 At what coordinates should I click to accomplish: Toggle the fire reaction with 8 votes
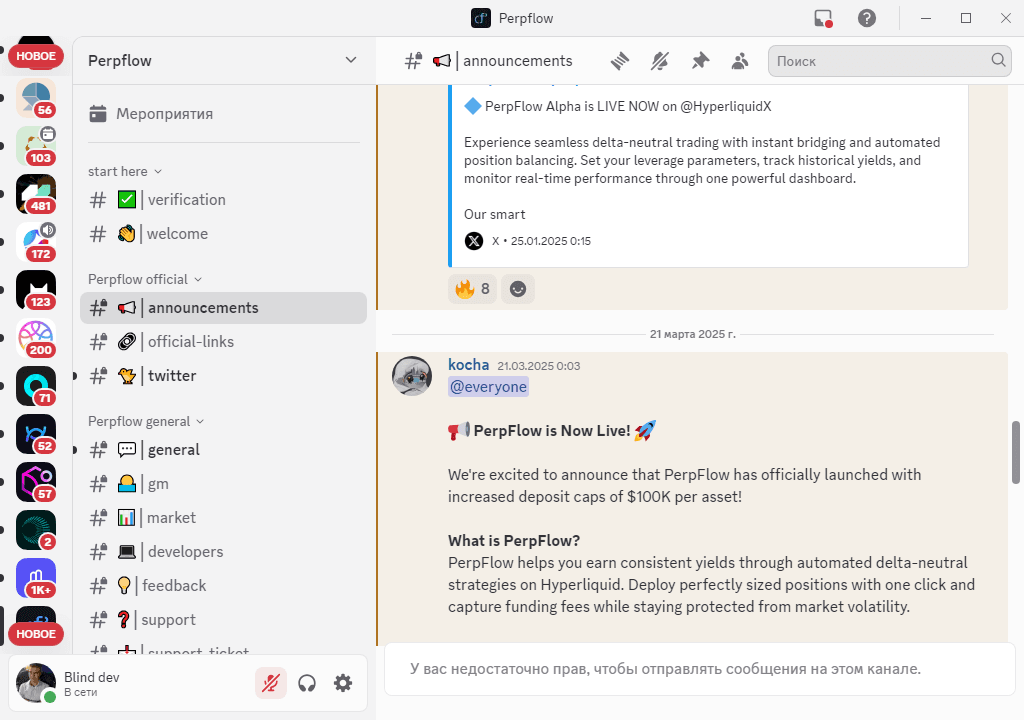472,289
